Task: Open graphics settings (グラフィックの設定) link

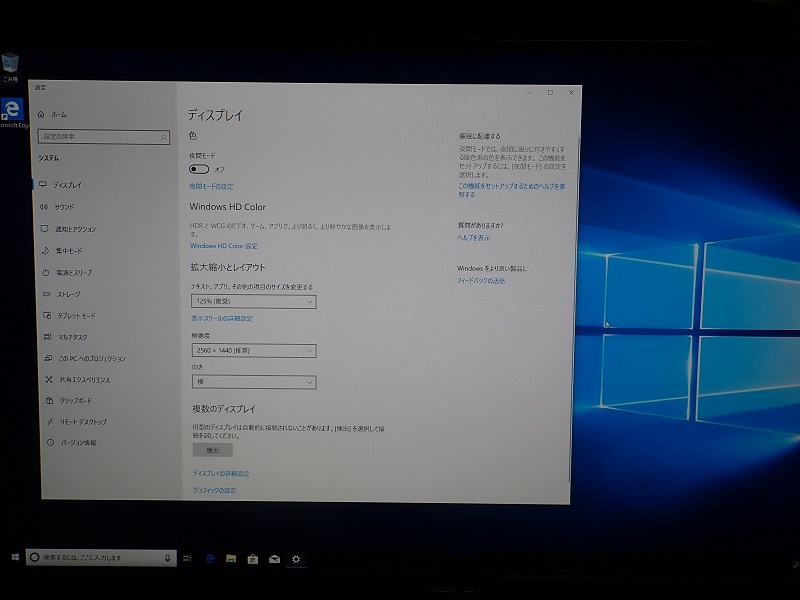Action: pyautogui.click(x=214, y=491)
